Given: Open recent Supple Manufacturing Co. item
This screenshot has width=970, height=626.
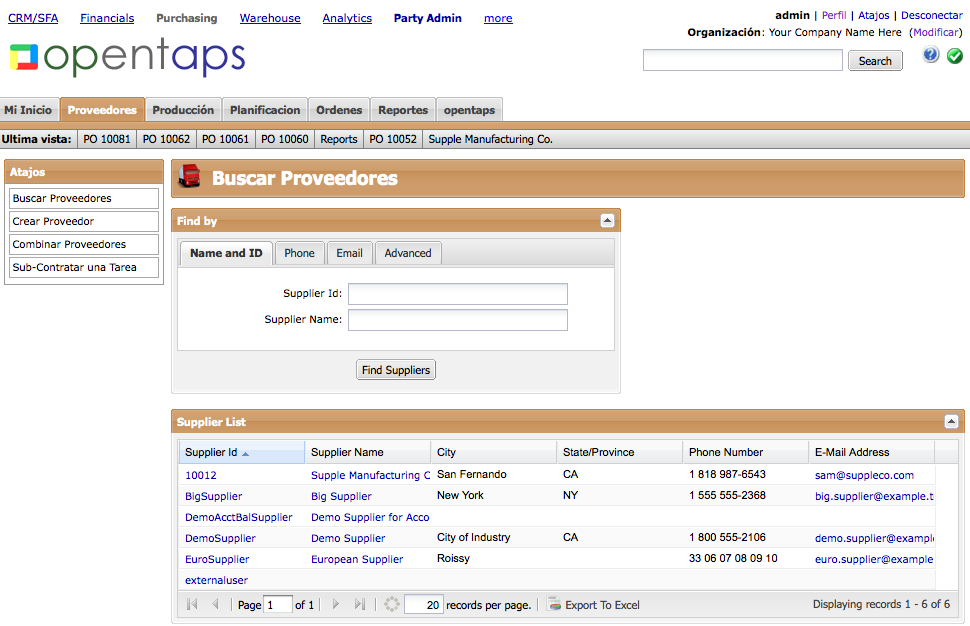Looking at the screenshot, I should (491, 139).
